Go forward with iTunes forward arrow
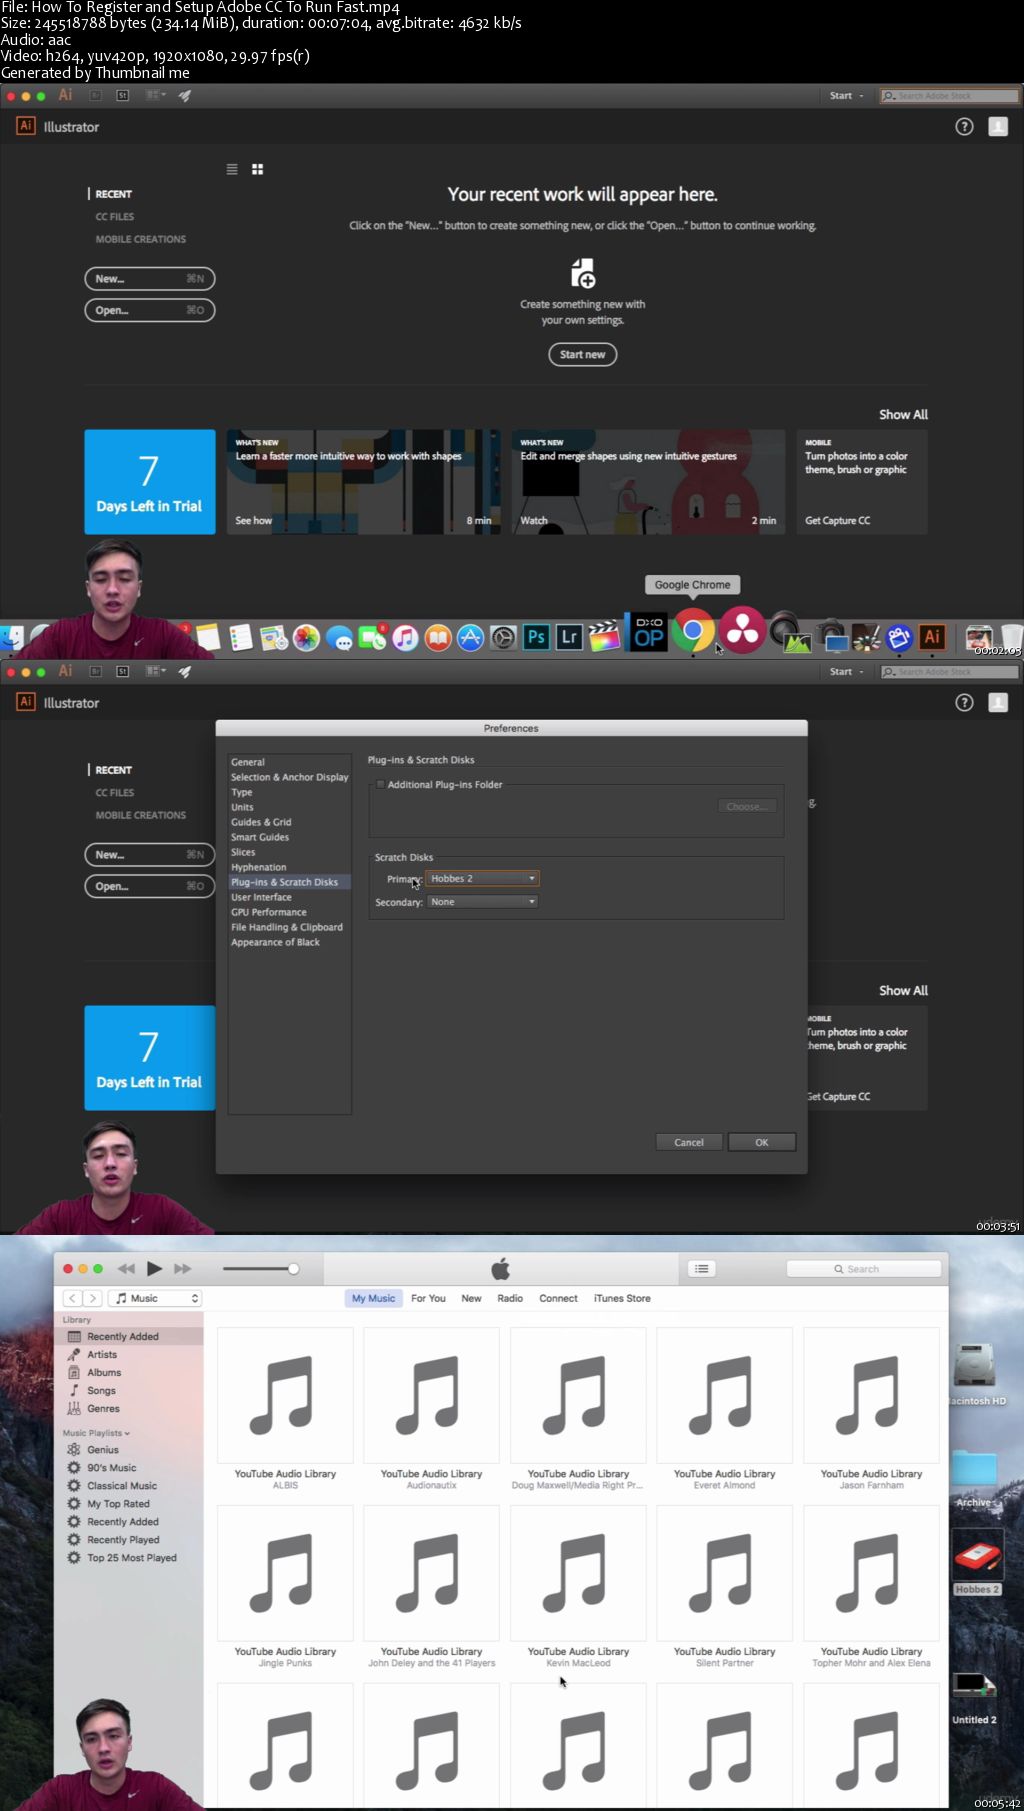This screenshot has width=1024, height=1811. 92,1298
